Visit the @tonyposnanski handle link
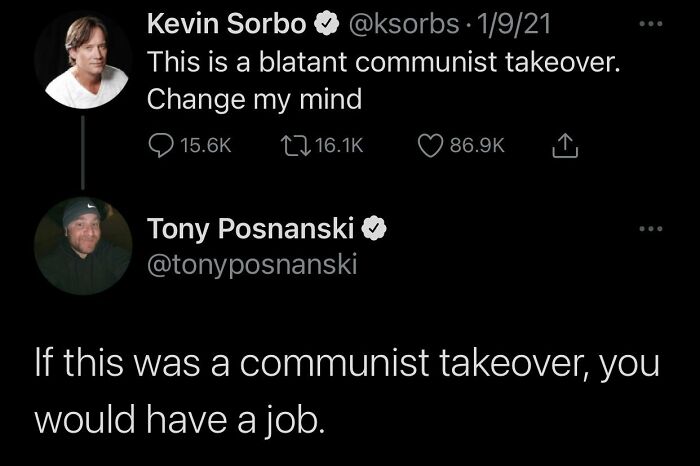The height and width of the screenshot is (466, 700). coord(252,263)
